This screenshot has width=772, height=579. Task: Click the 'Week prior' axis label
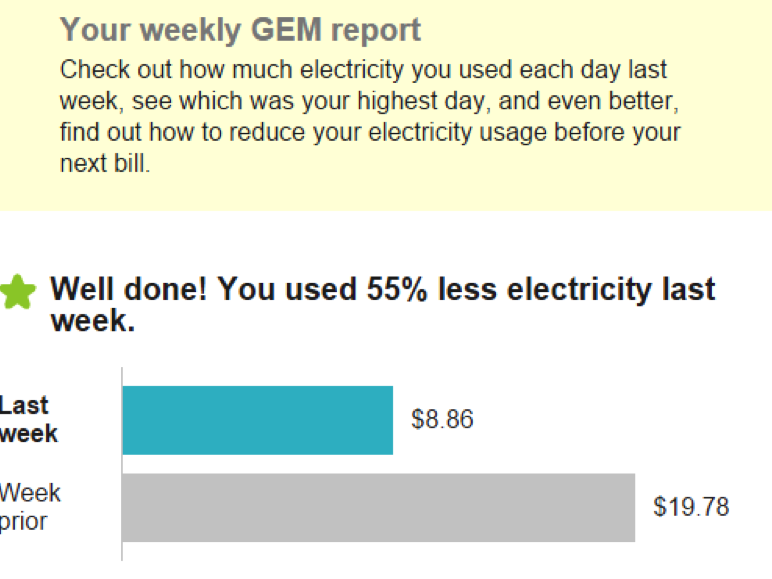30,507
